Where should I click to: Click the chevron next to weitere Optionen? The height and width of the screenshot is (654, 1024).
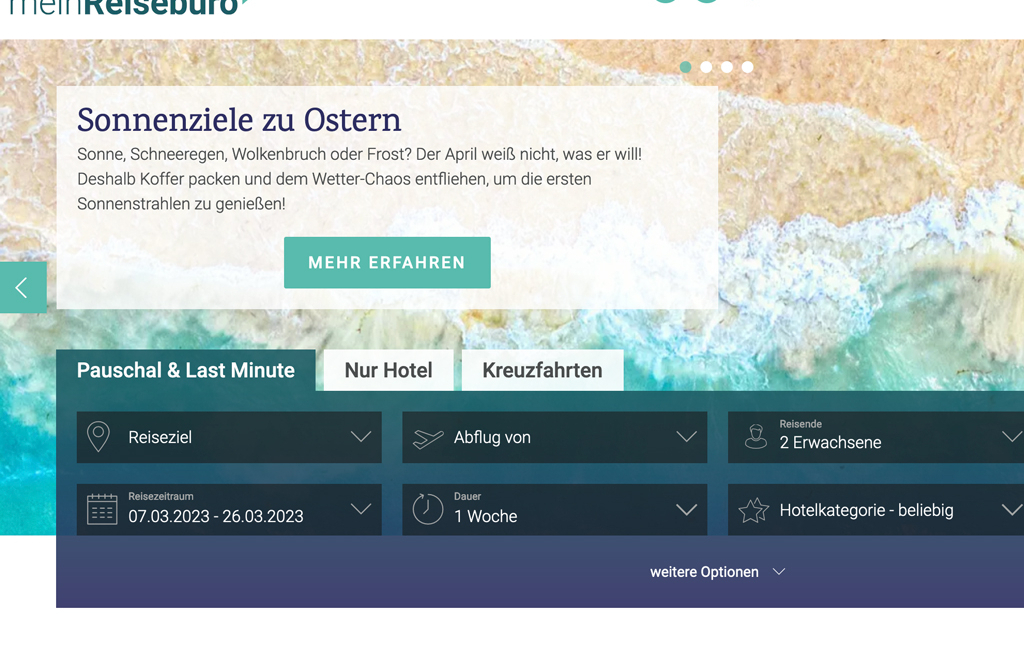click(778, 572)
